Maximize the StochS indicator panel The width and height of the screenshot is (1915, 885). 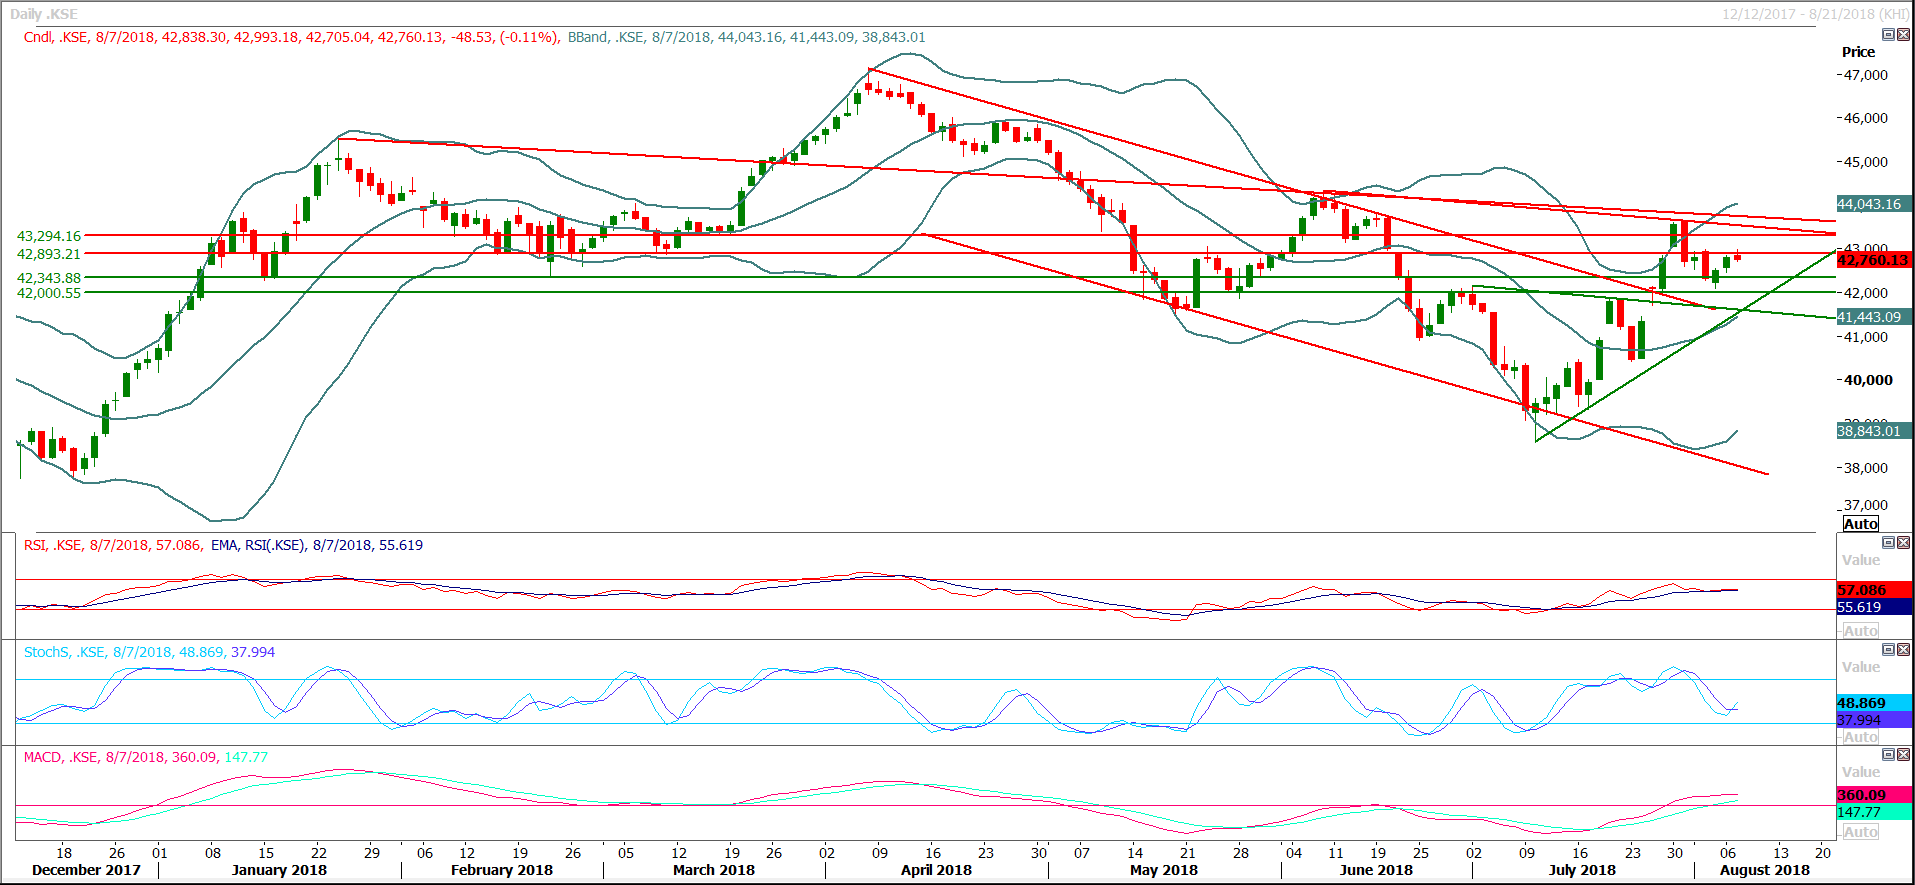coord(1888,650)
